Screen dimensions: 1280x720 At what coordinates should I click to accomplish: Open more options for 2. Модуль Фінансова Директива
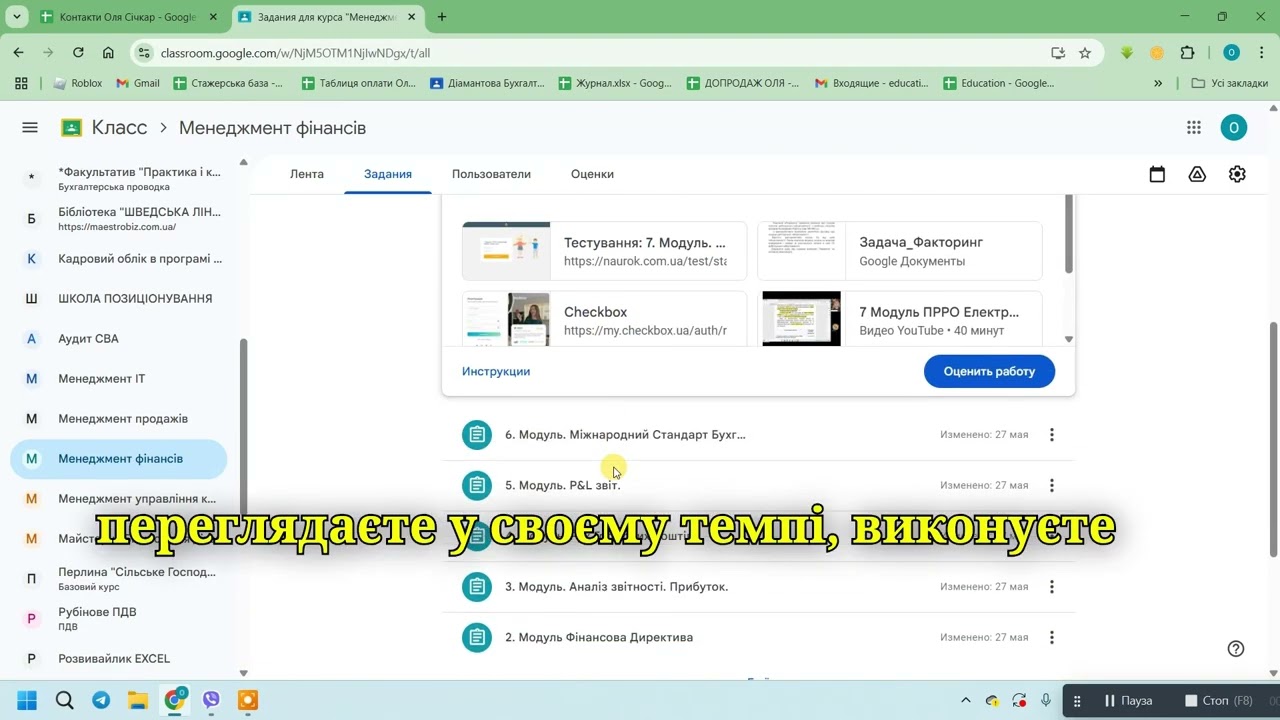(1051, 638)
